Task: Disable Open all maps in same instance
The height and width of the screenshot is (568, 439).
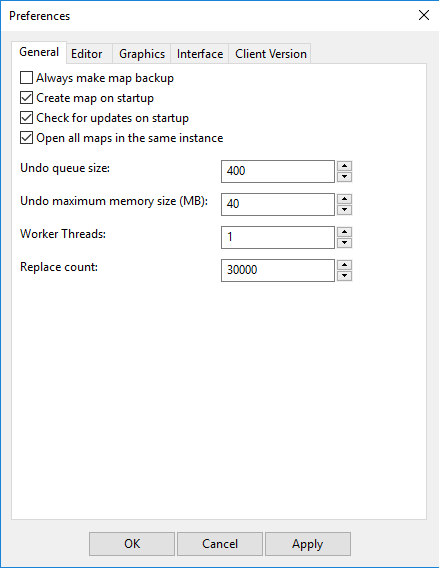Action: (26, 138)
